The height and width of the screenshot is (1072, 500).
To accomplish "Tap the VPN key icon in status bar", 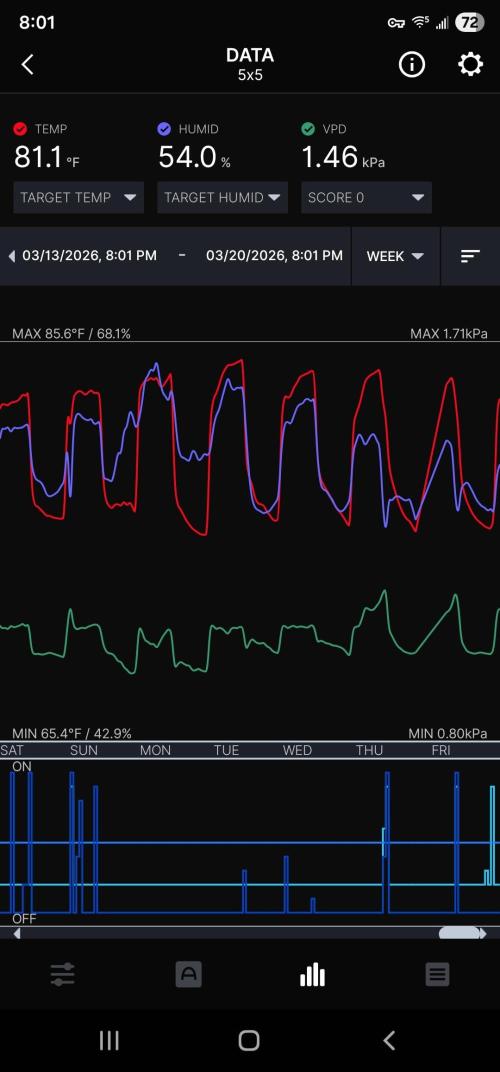I will [x=396, y=23].
